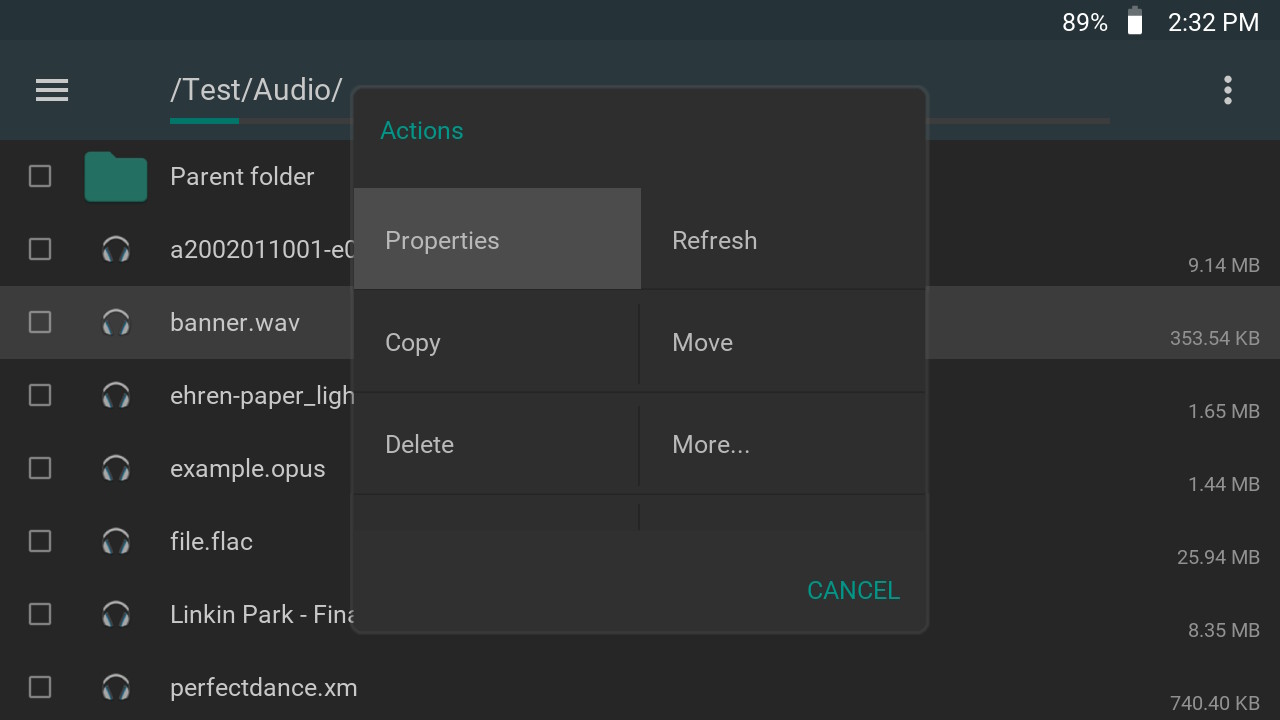Image resolution: width=1280 pixels, height=720 pixels.
Task: Select the Parent folder checkbox
Action: [x=40, y=177]
